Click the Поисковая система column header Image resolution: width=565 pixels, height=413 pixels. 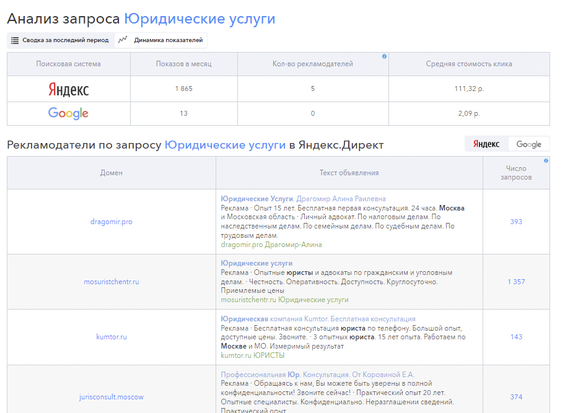pyautogui.click(x=68, y=64)
